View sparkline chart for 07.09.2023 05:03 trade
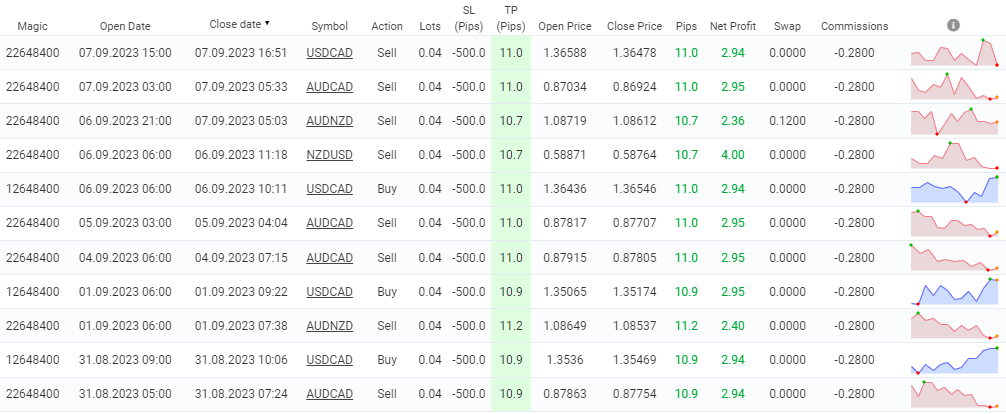The height and width of the screenshot is (414, 1006). 955,121
